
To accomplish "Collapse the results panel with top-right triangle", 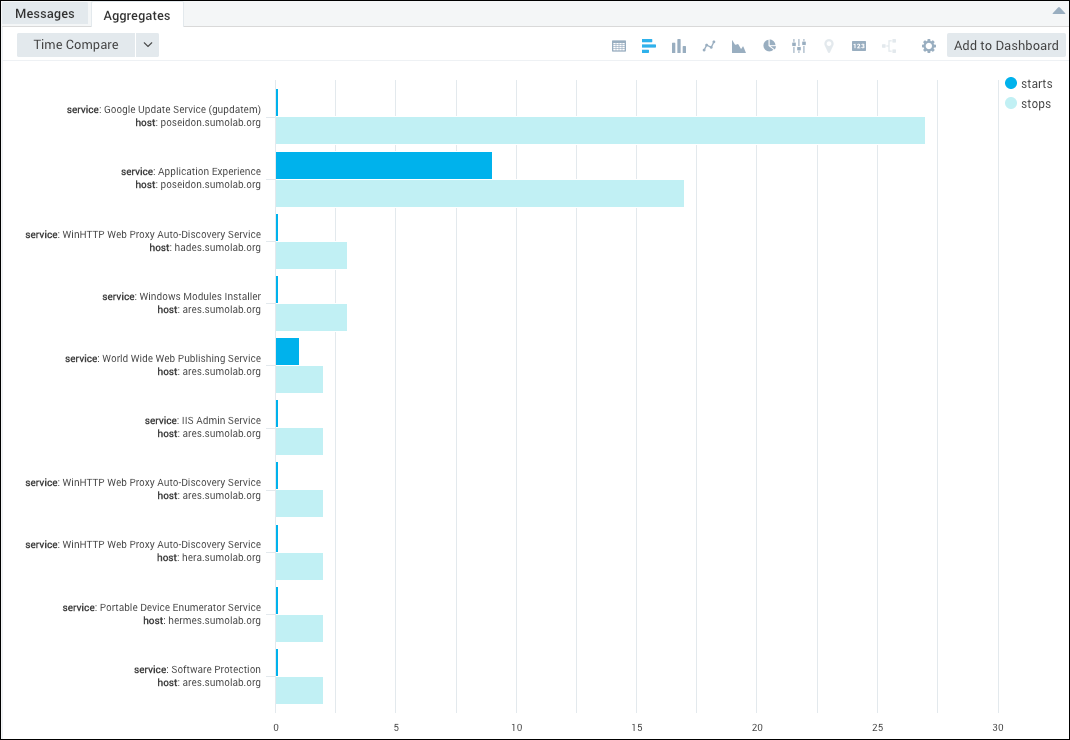I will pos(1058,11).
